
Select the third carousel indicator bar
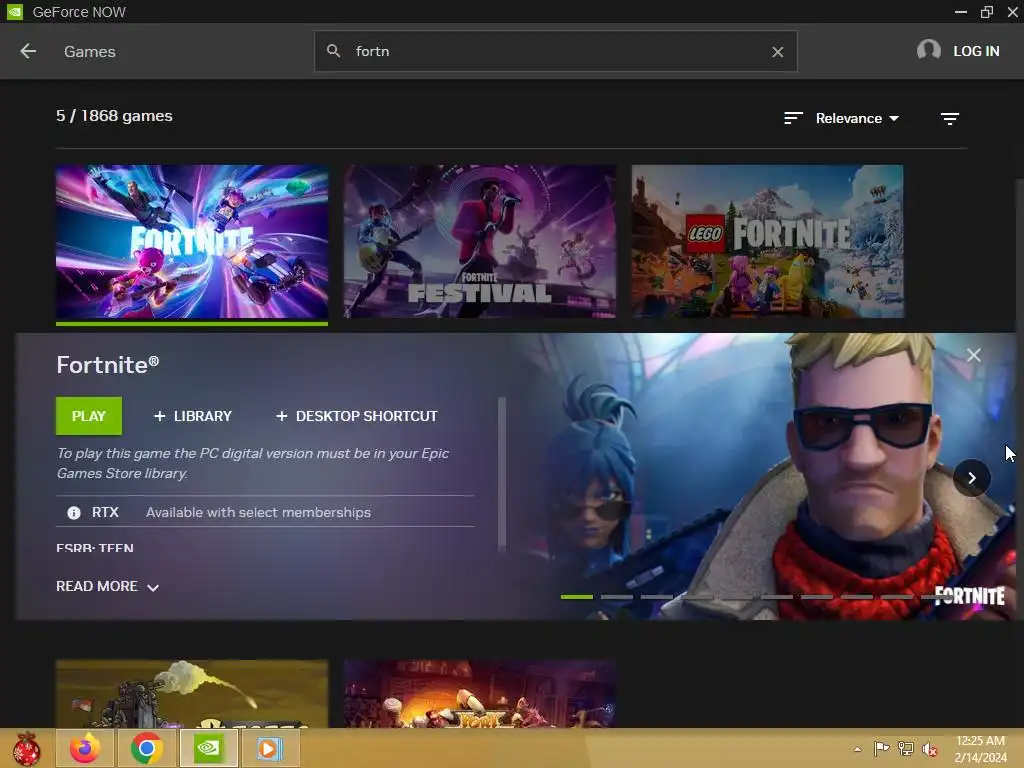point(656,596)
